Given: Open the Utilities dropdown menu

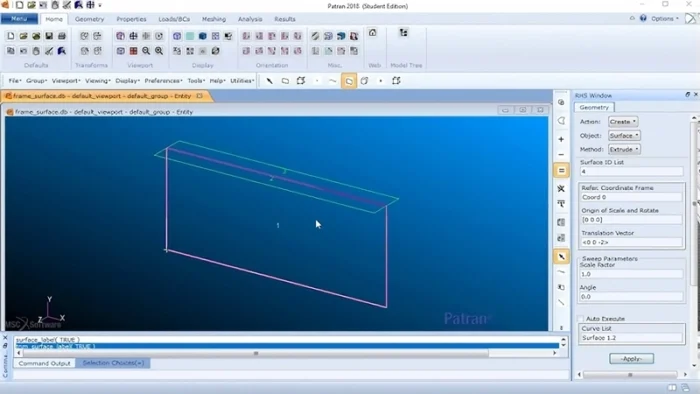Looking at the screenshot, I should (242, 81).
